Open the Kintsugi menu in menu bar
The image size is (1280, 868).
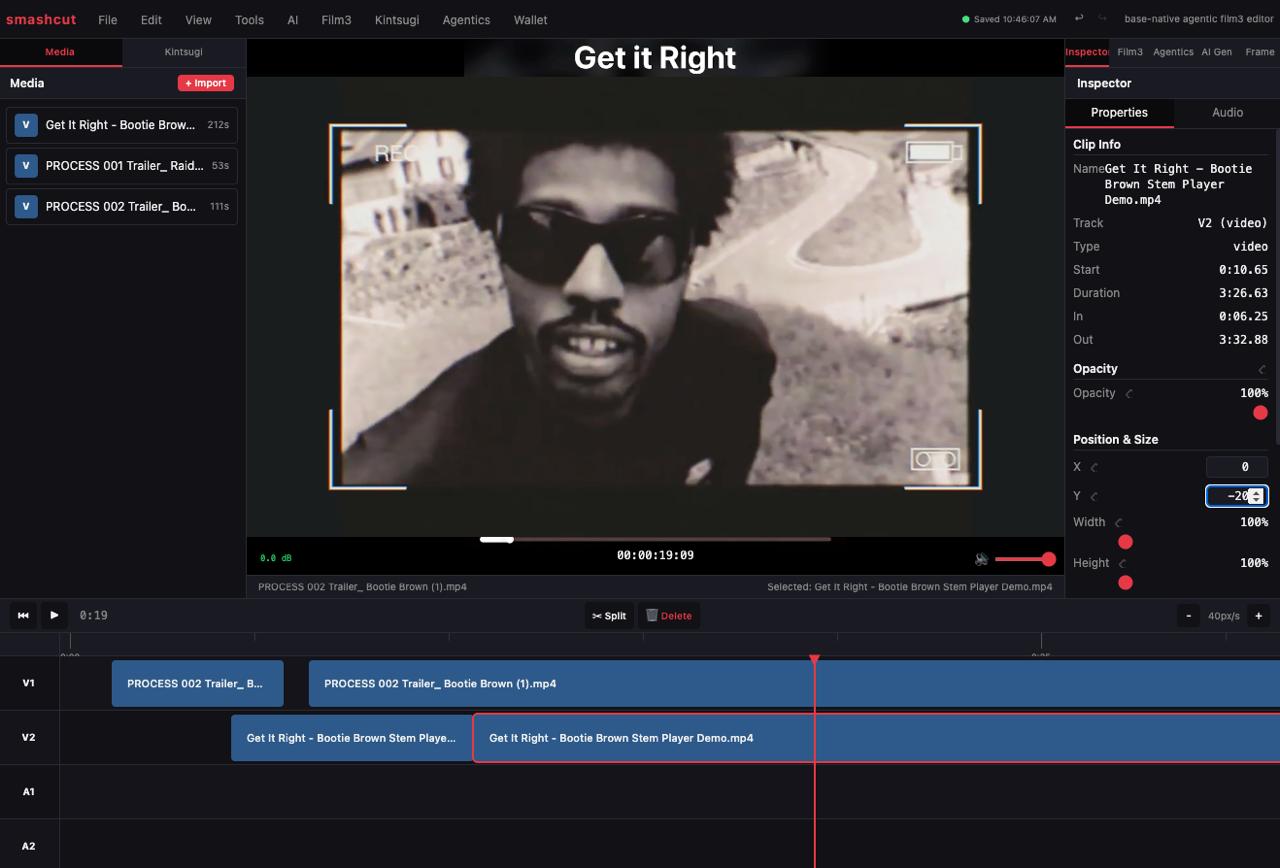(397, 20)
